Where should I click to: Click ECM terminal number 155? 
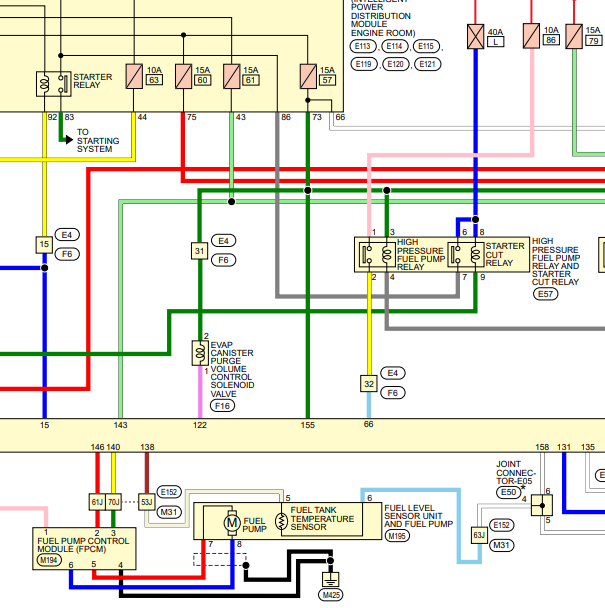(x=308, y=425)
